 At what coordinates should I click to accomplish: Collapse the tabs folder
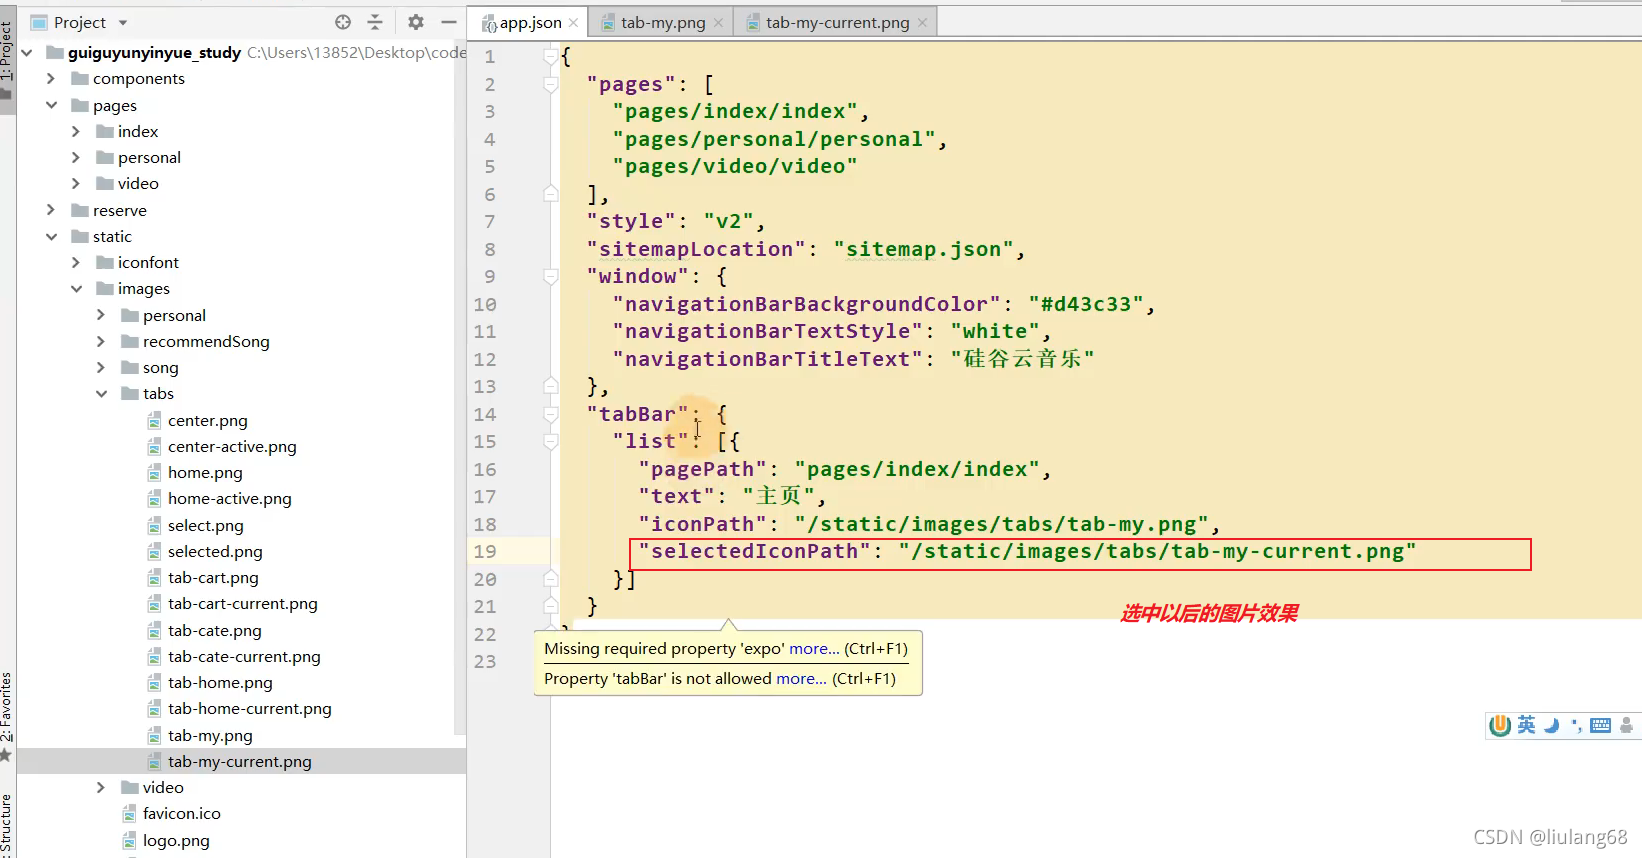point(101,393)
